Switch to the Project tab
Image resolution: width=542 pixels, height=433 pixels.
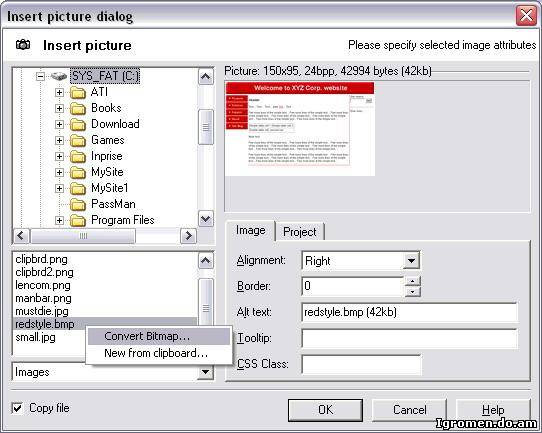(x=299, y=232)
